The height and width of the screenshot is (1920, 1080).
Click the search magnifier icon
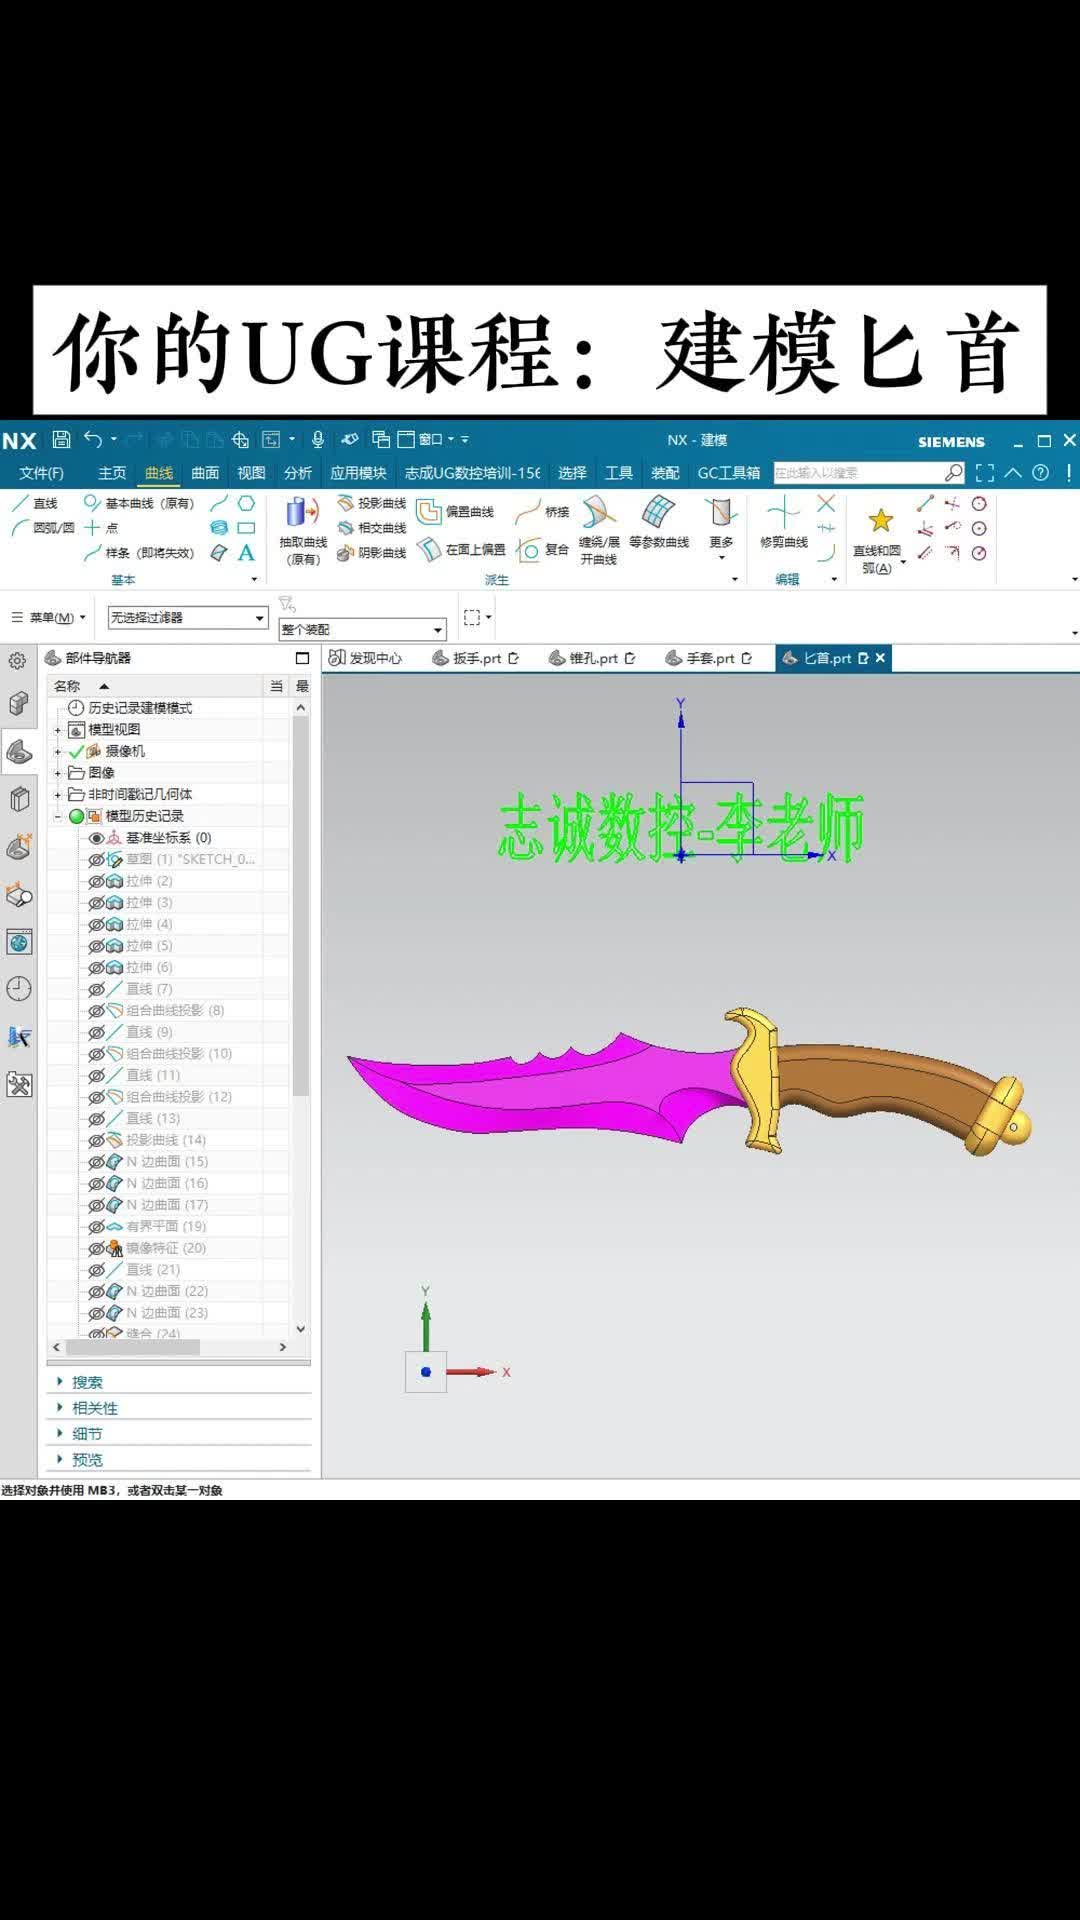coord(954,472)
